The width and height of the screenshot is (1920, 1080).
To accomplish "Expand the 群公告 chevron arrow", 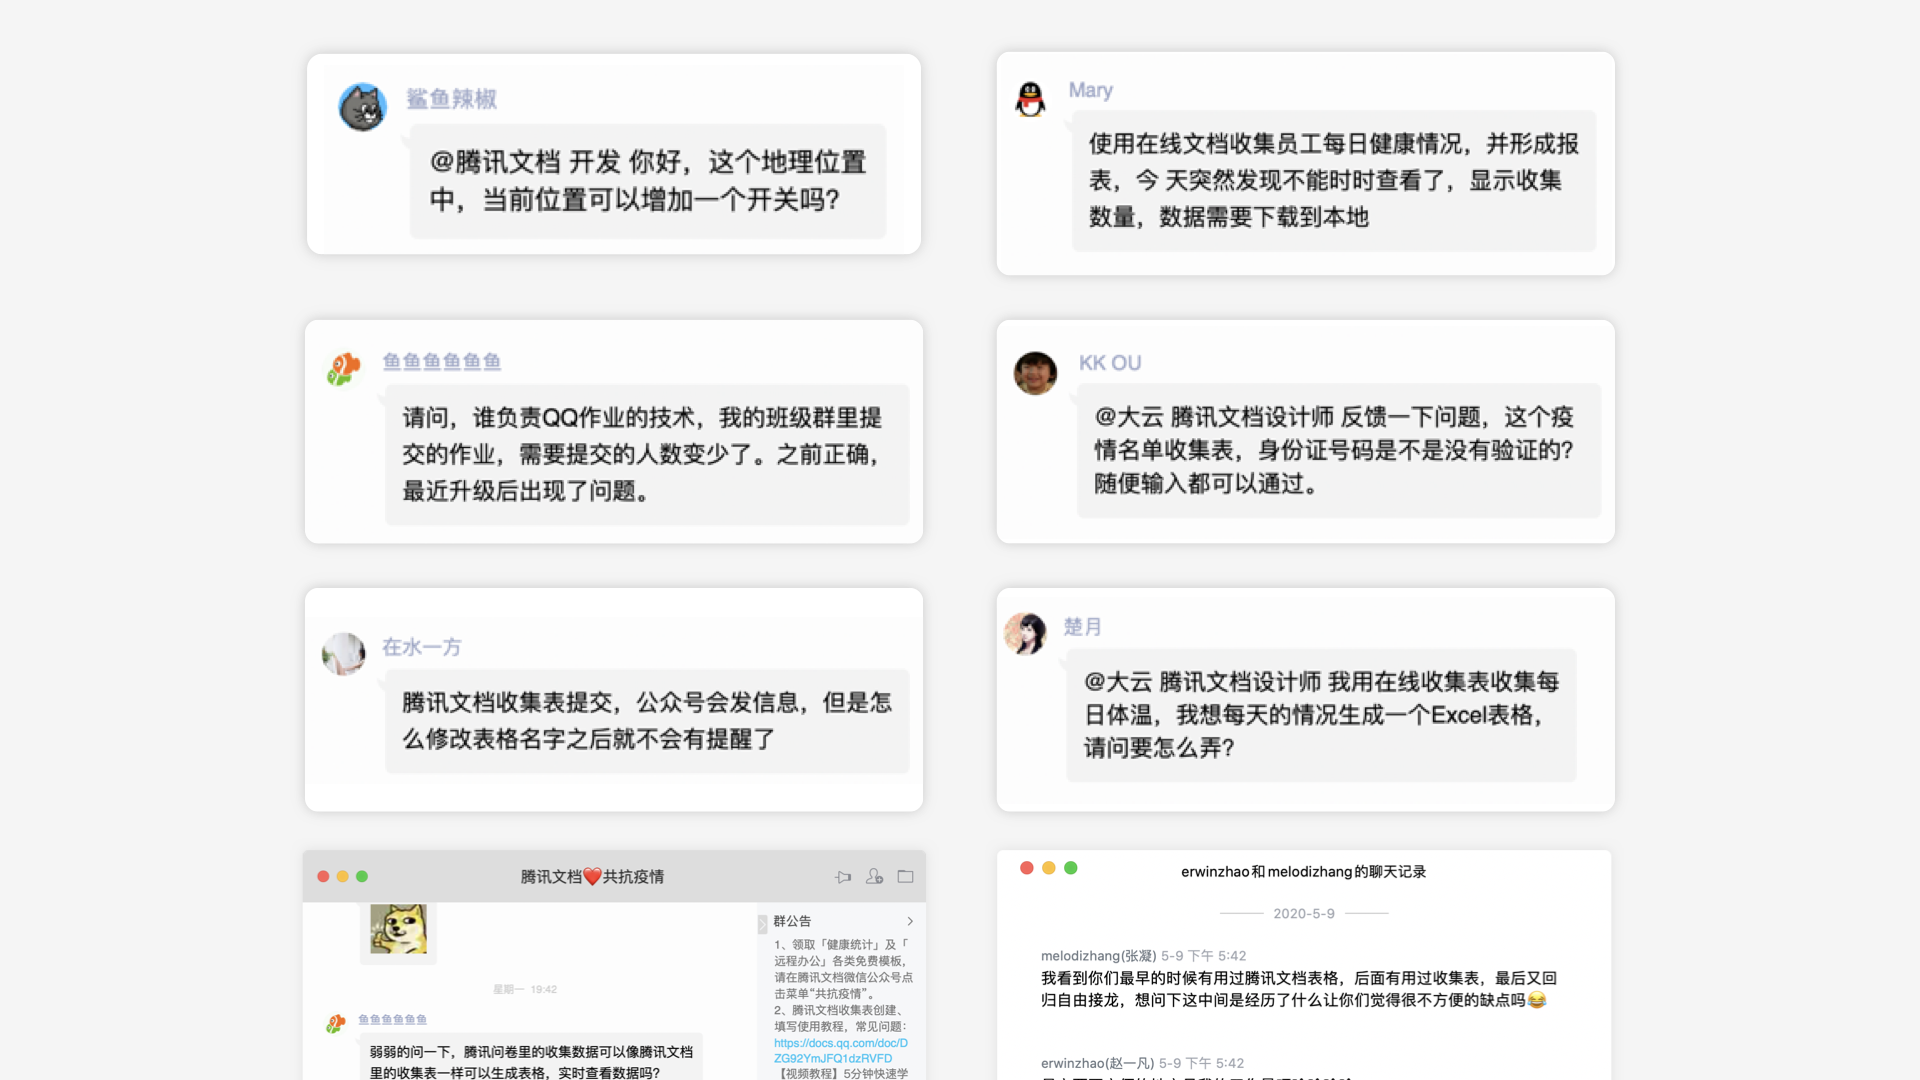I will pyautogui.click(x=909, y=921).
